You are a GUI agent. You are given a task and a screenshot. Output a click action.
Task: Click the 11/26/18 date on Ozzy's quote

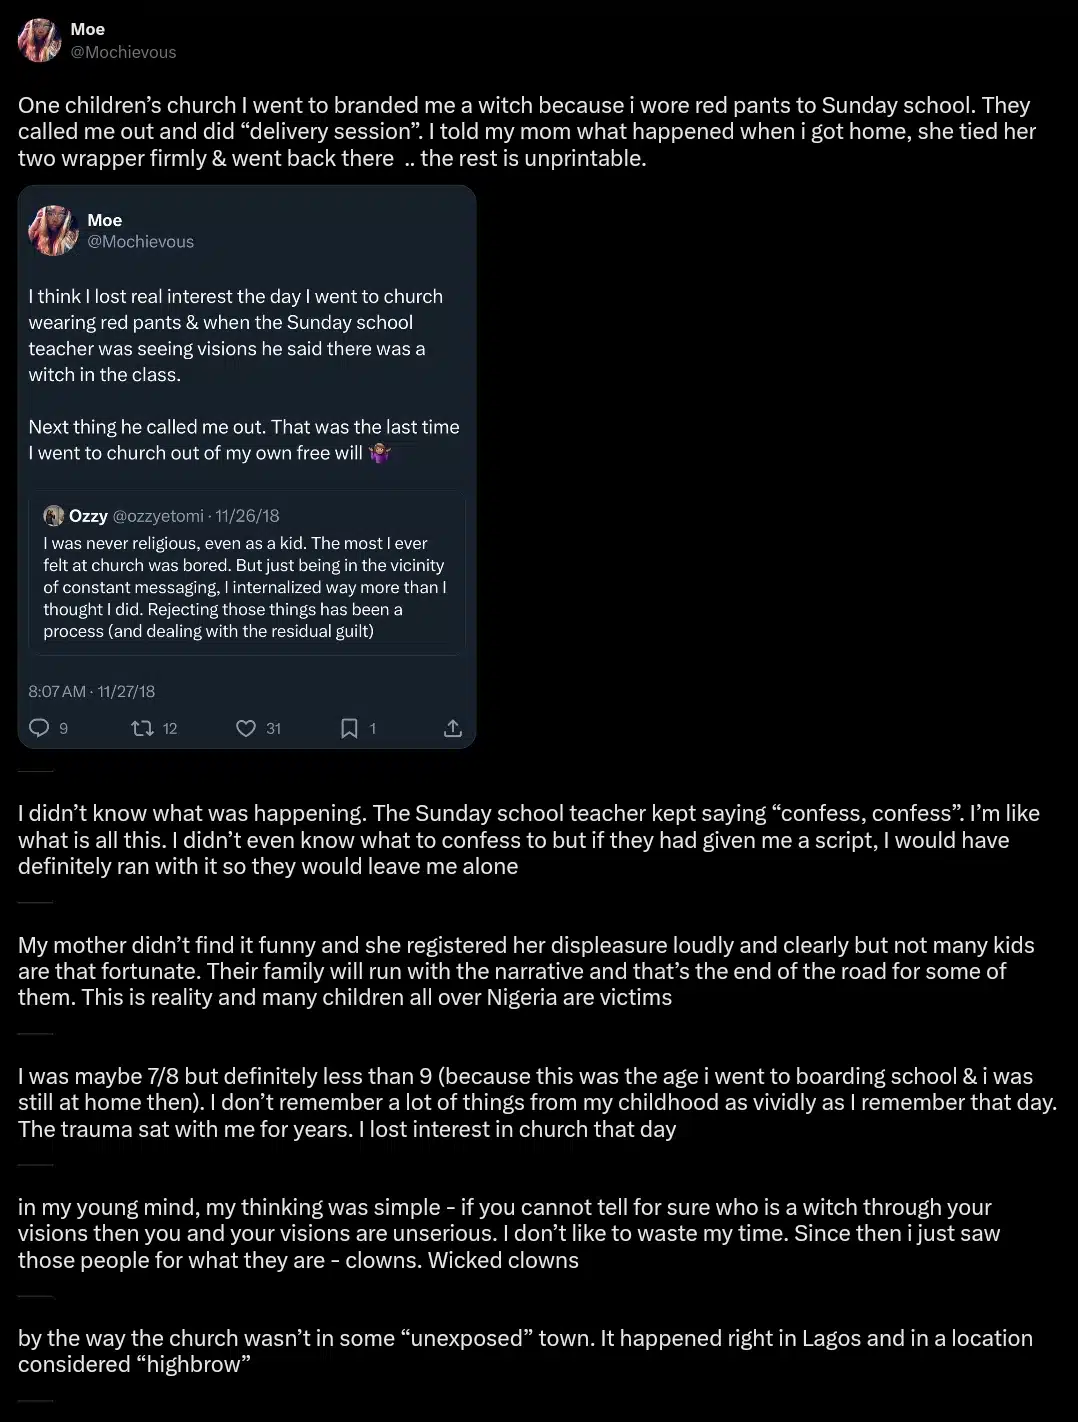247,516
